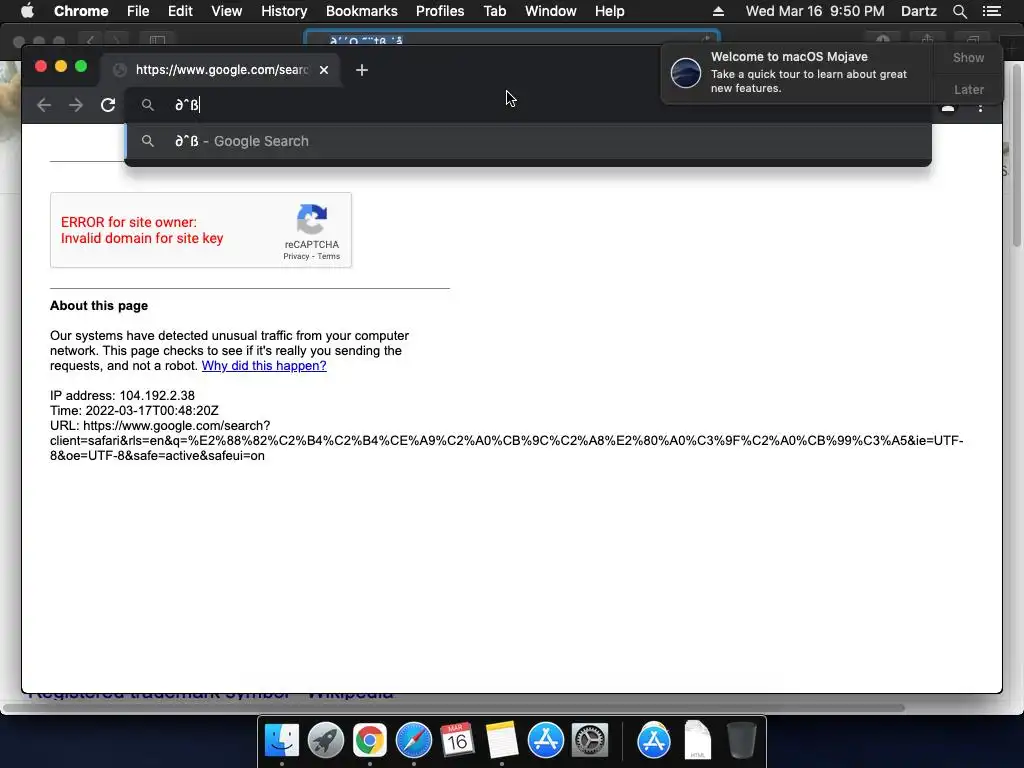Image resolution: width=1024 pixels, height=768 pixels.
Task: Open the Profiles menu
Action: 440,11
